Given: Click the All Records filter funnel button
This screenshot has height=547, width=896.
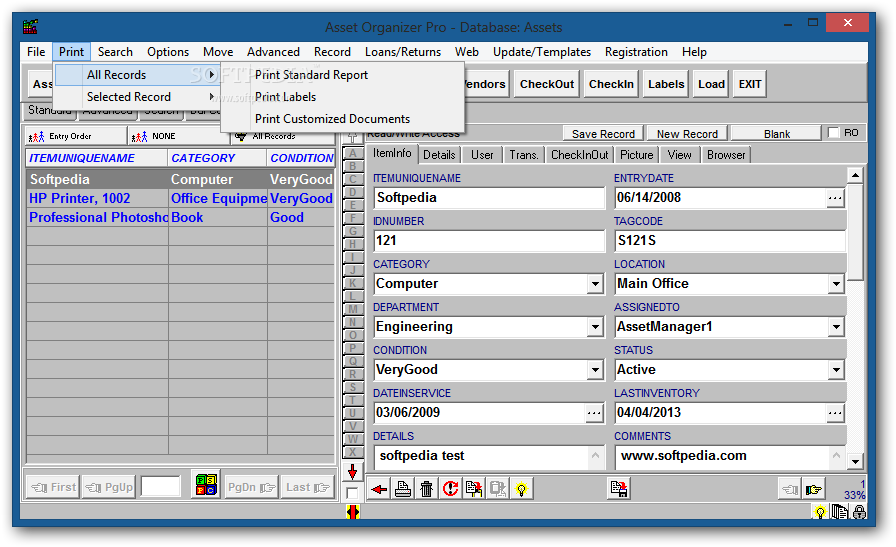Looking at the screenshot, I should (x=282, y=137).
